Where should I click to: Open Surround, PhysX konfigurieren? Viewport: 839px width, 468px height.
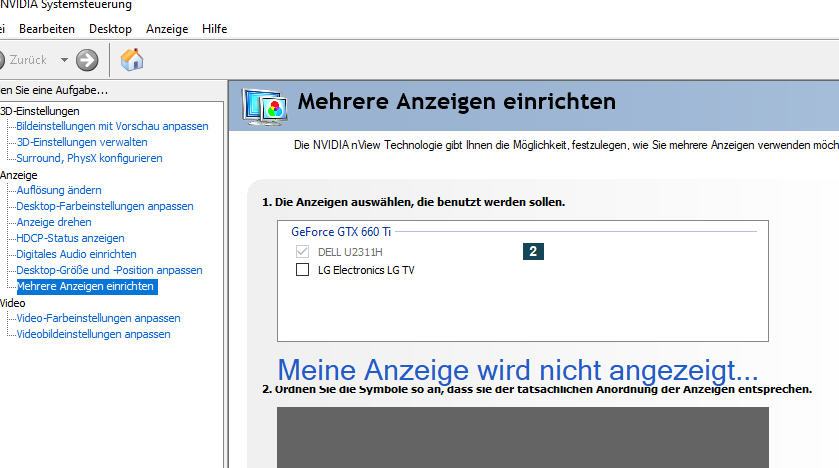coord(89,158)
